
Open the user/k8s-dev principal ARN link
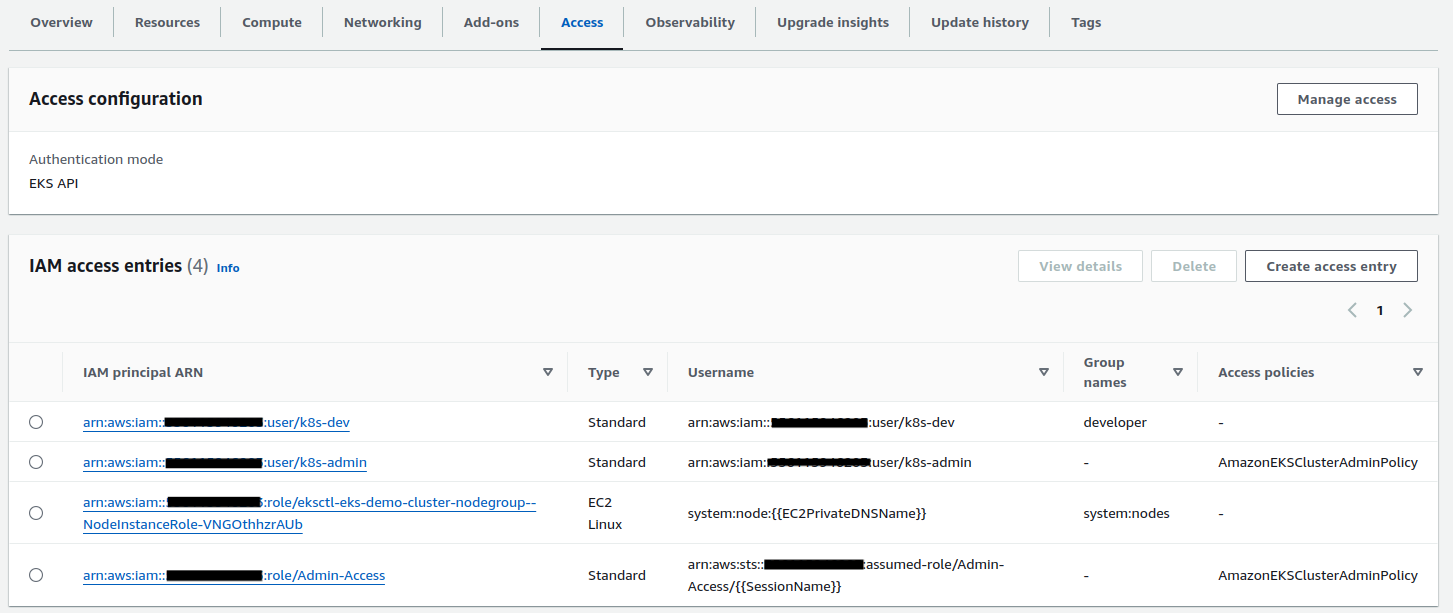click(x=216, y=422)
